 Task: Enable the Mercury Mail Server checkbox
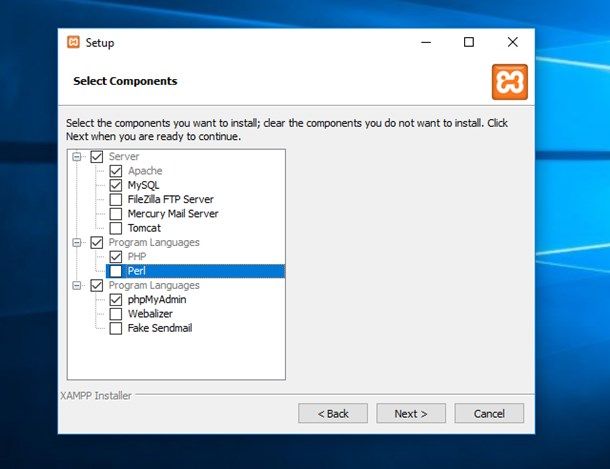tap(116, 214)
